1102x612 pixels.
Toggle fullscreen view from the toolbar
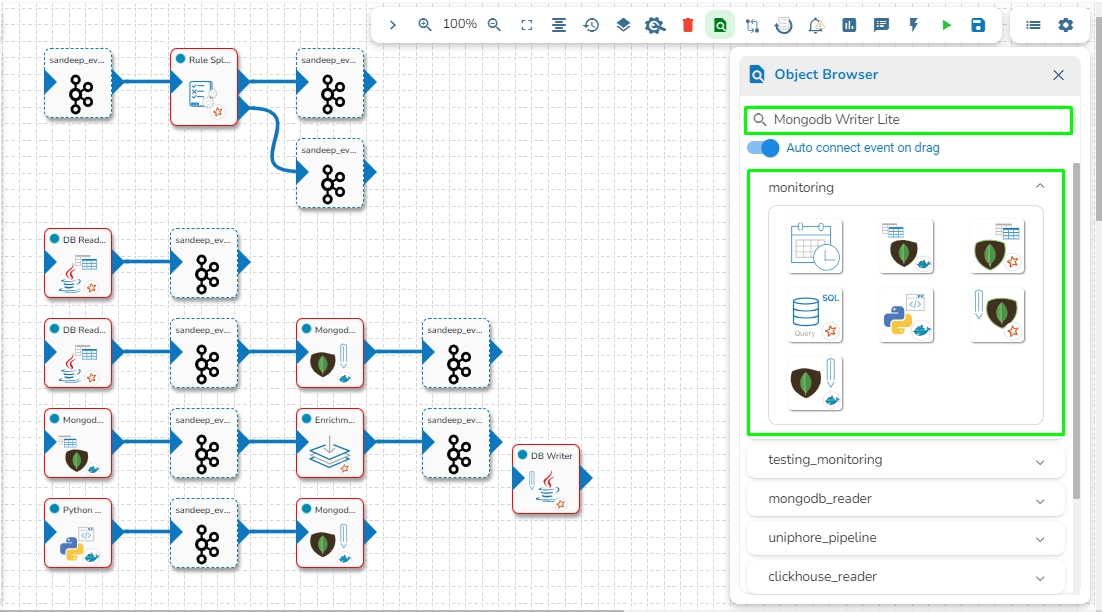click(527, 25)
